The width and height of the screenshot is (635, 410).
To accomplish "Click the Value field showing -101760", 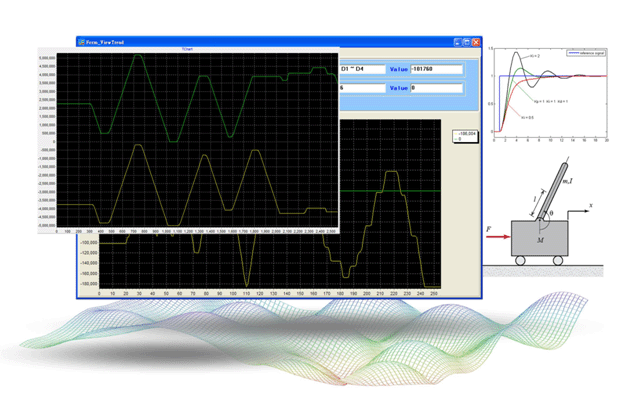I will pyautogui.click(x=437, y=69).
